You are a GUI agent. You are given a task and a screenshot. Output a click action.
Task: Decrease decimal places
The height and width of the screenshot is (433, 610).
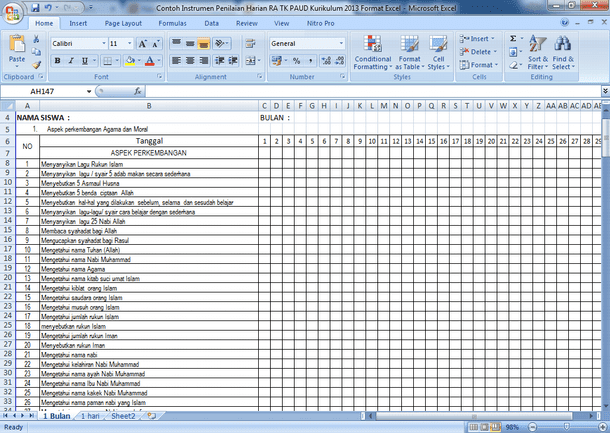[x=340, y=61]
